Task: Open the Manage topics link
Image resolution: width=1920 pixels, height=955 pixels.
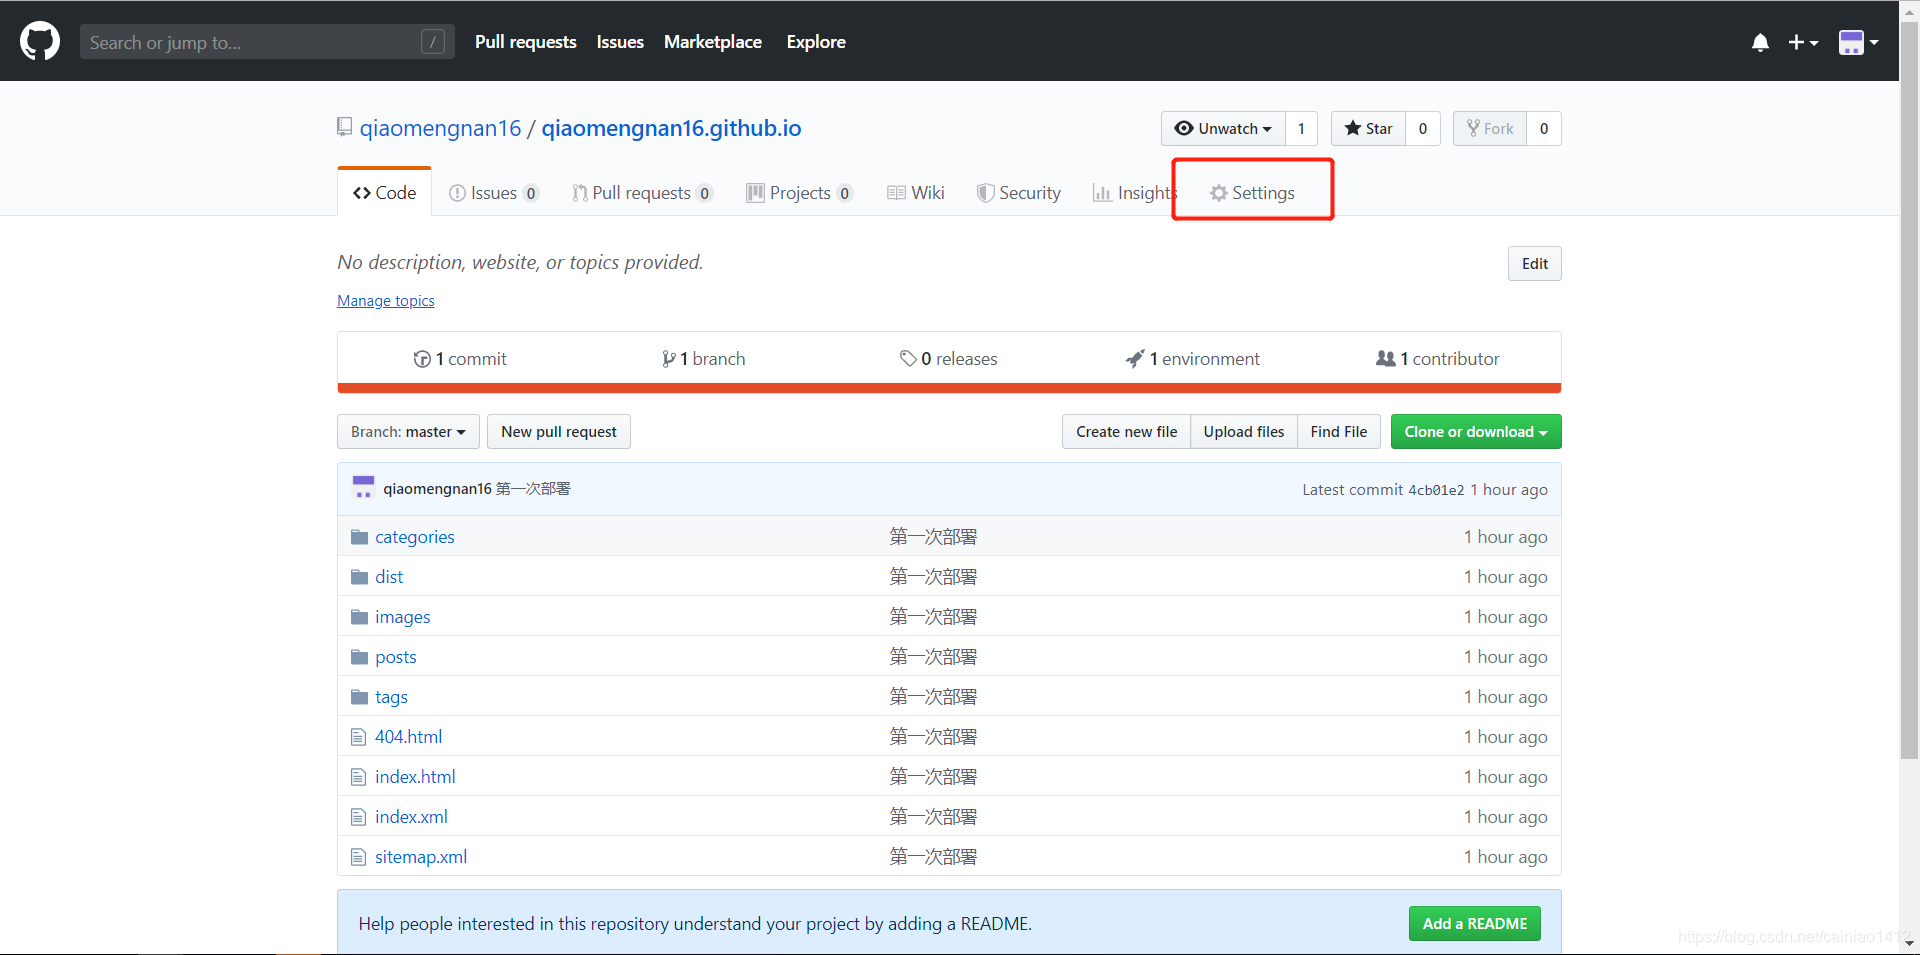Action: click(386, 301)
